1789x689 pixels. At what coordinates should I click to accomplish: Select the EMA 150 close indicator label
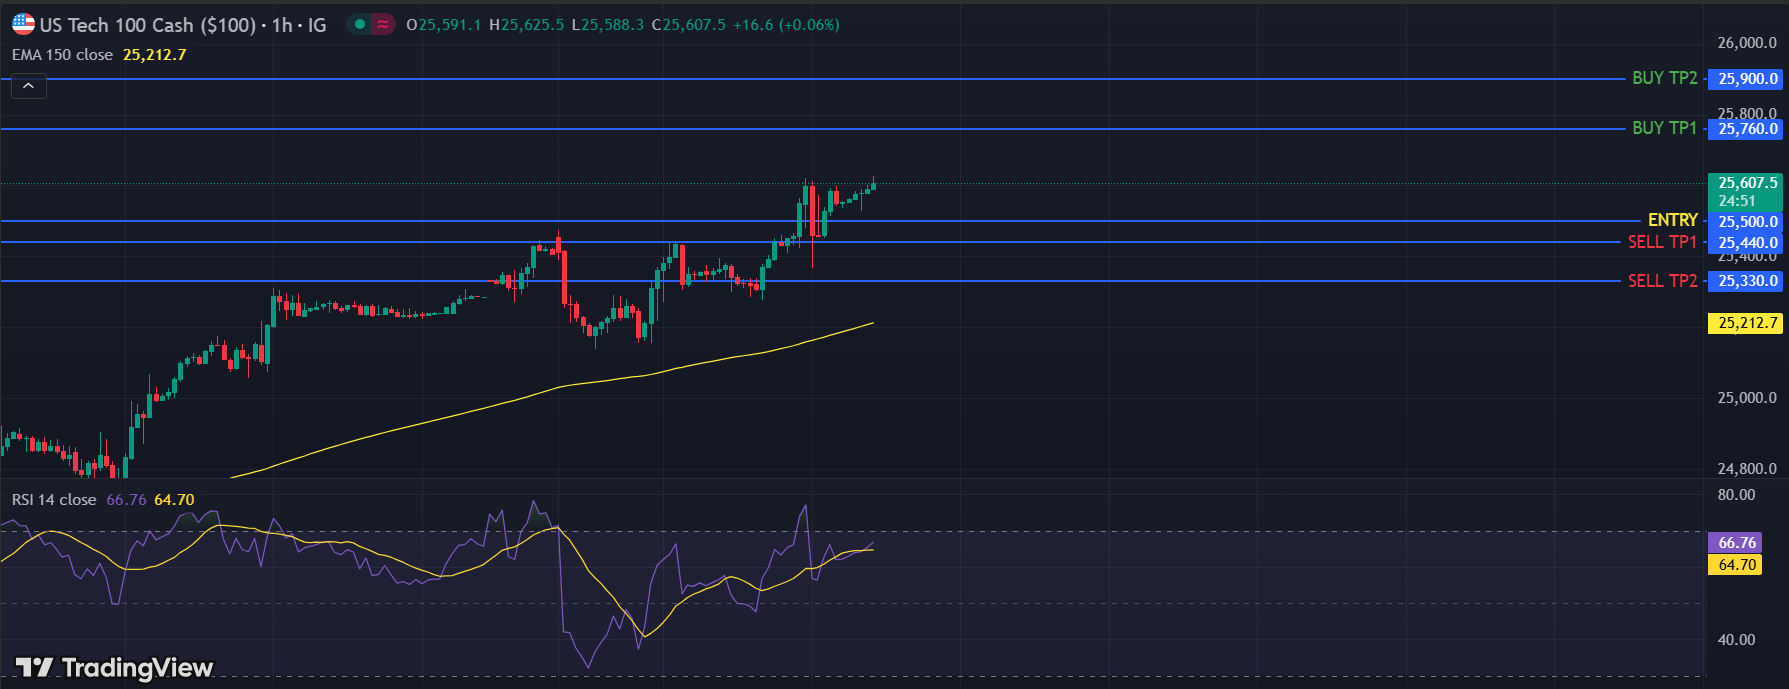(x=62, y=55)
